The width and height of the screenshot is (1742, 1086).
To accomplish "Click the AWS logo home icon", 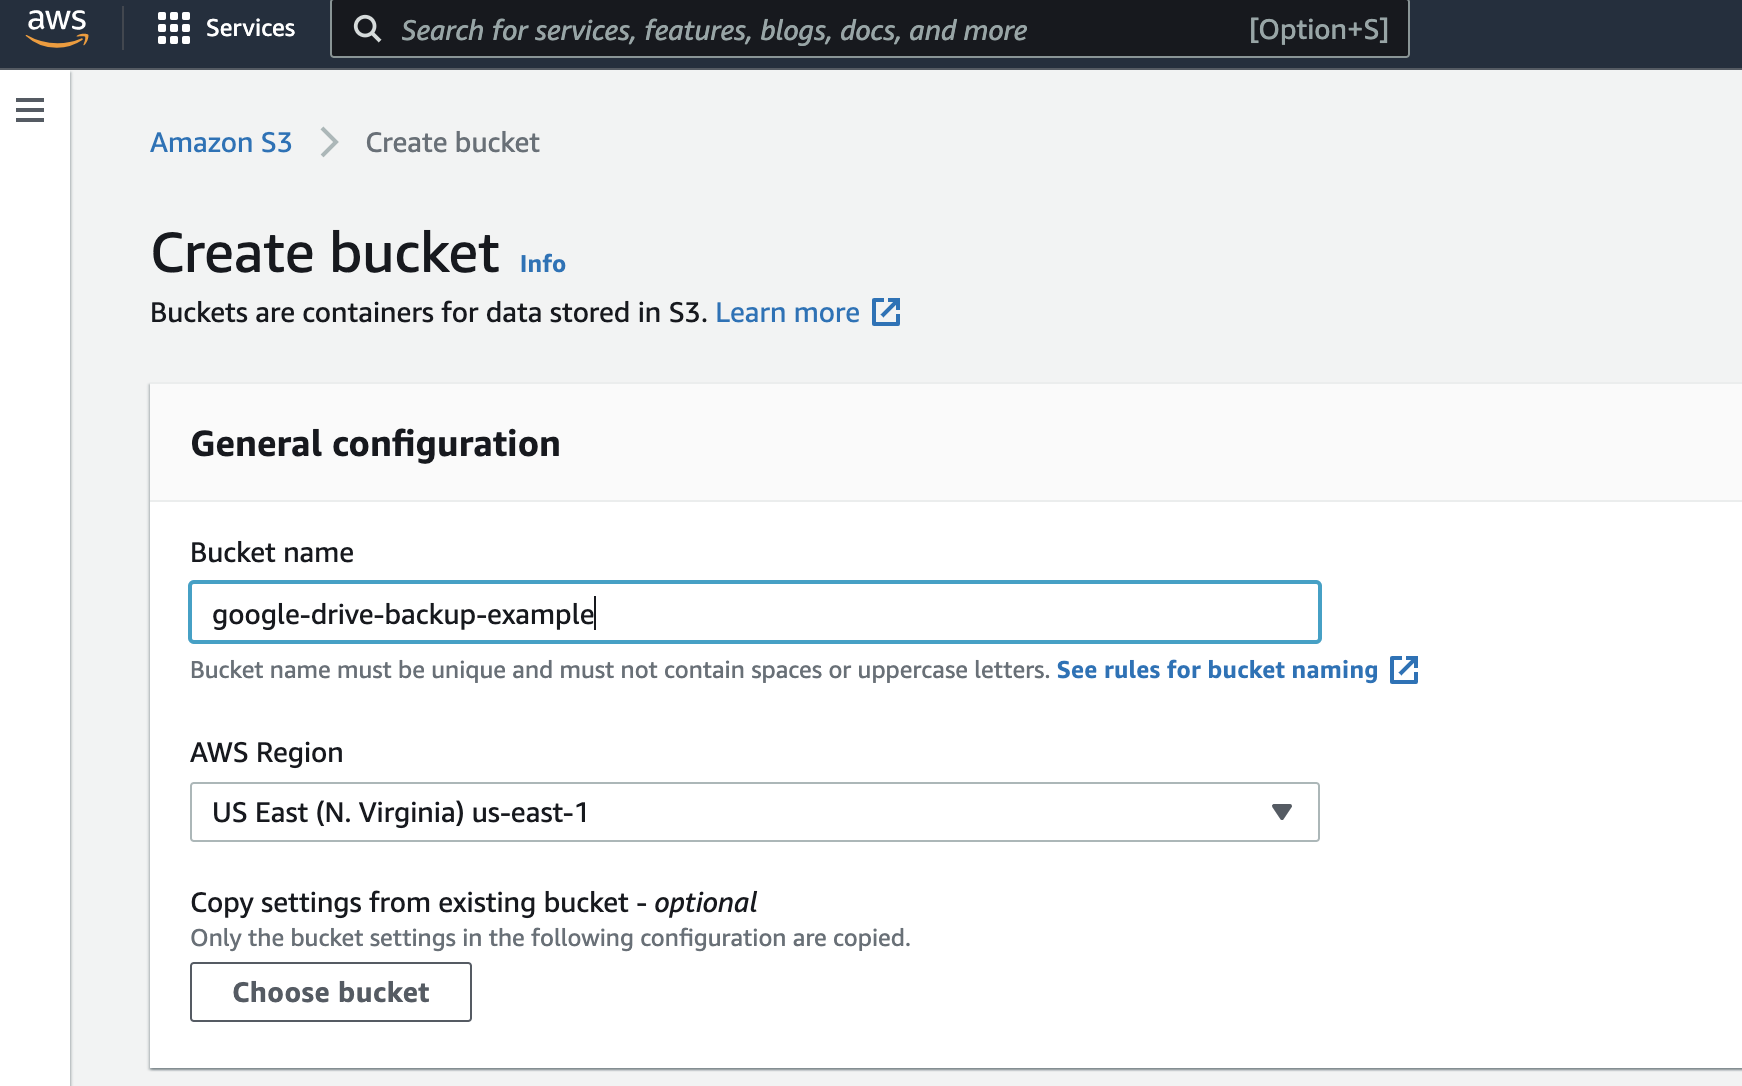I will coord(57,28).
